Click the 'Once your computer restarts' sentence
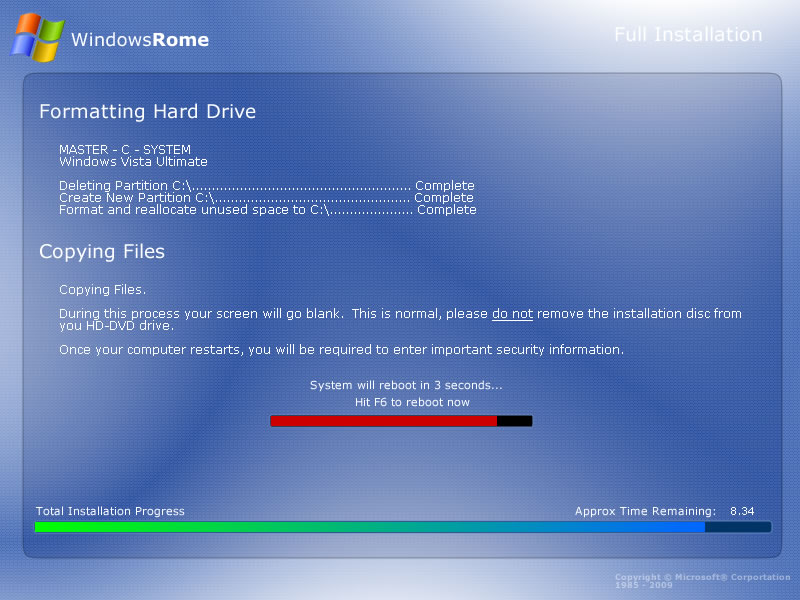 click(341, 349)
